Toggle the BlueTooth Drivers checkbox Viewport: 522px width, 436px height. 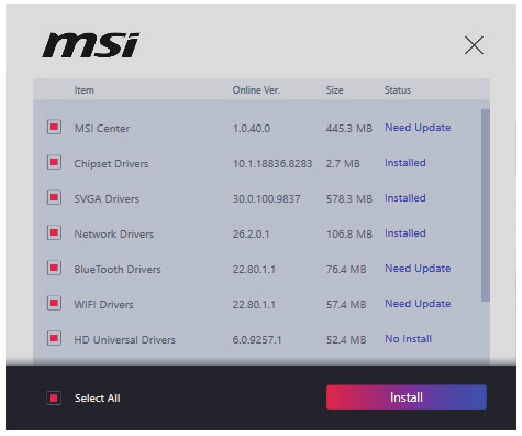click(54, 268)
